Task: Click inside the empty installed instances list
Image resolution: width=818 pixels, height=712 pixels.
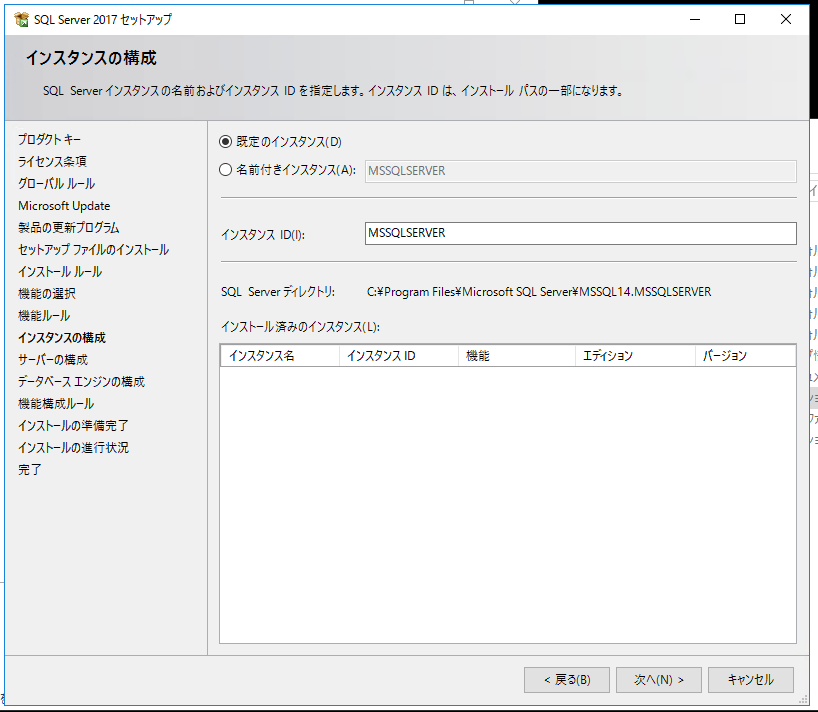Action: tap(508, 504)
